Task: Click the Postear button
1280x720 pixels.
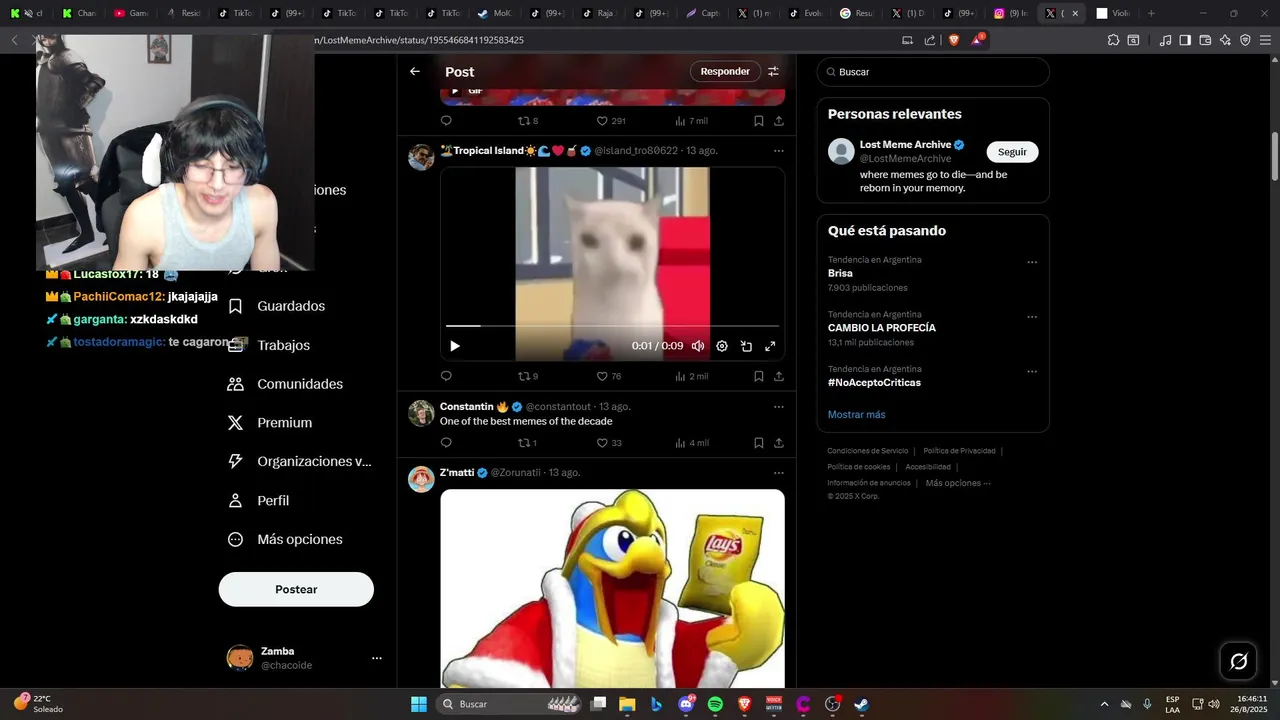Action: pyautogui.click(x=296, y=589)
